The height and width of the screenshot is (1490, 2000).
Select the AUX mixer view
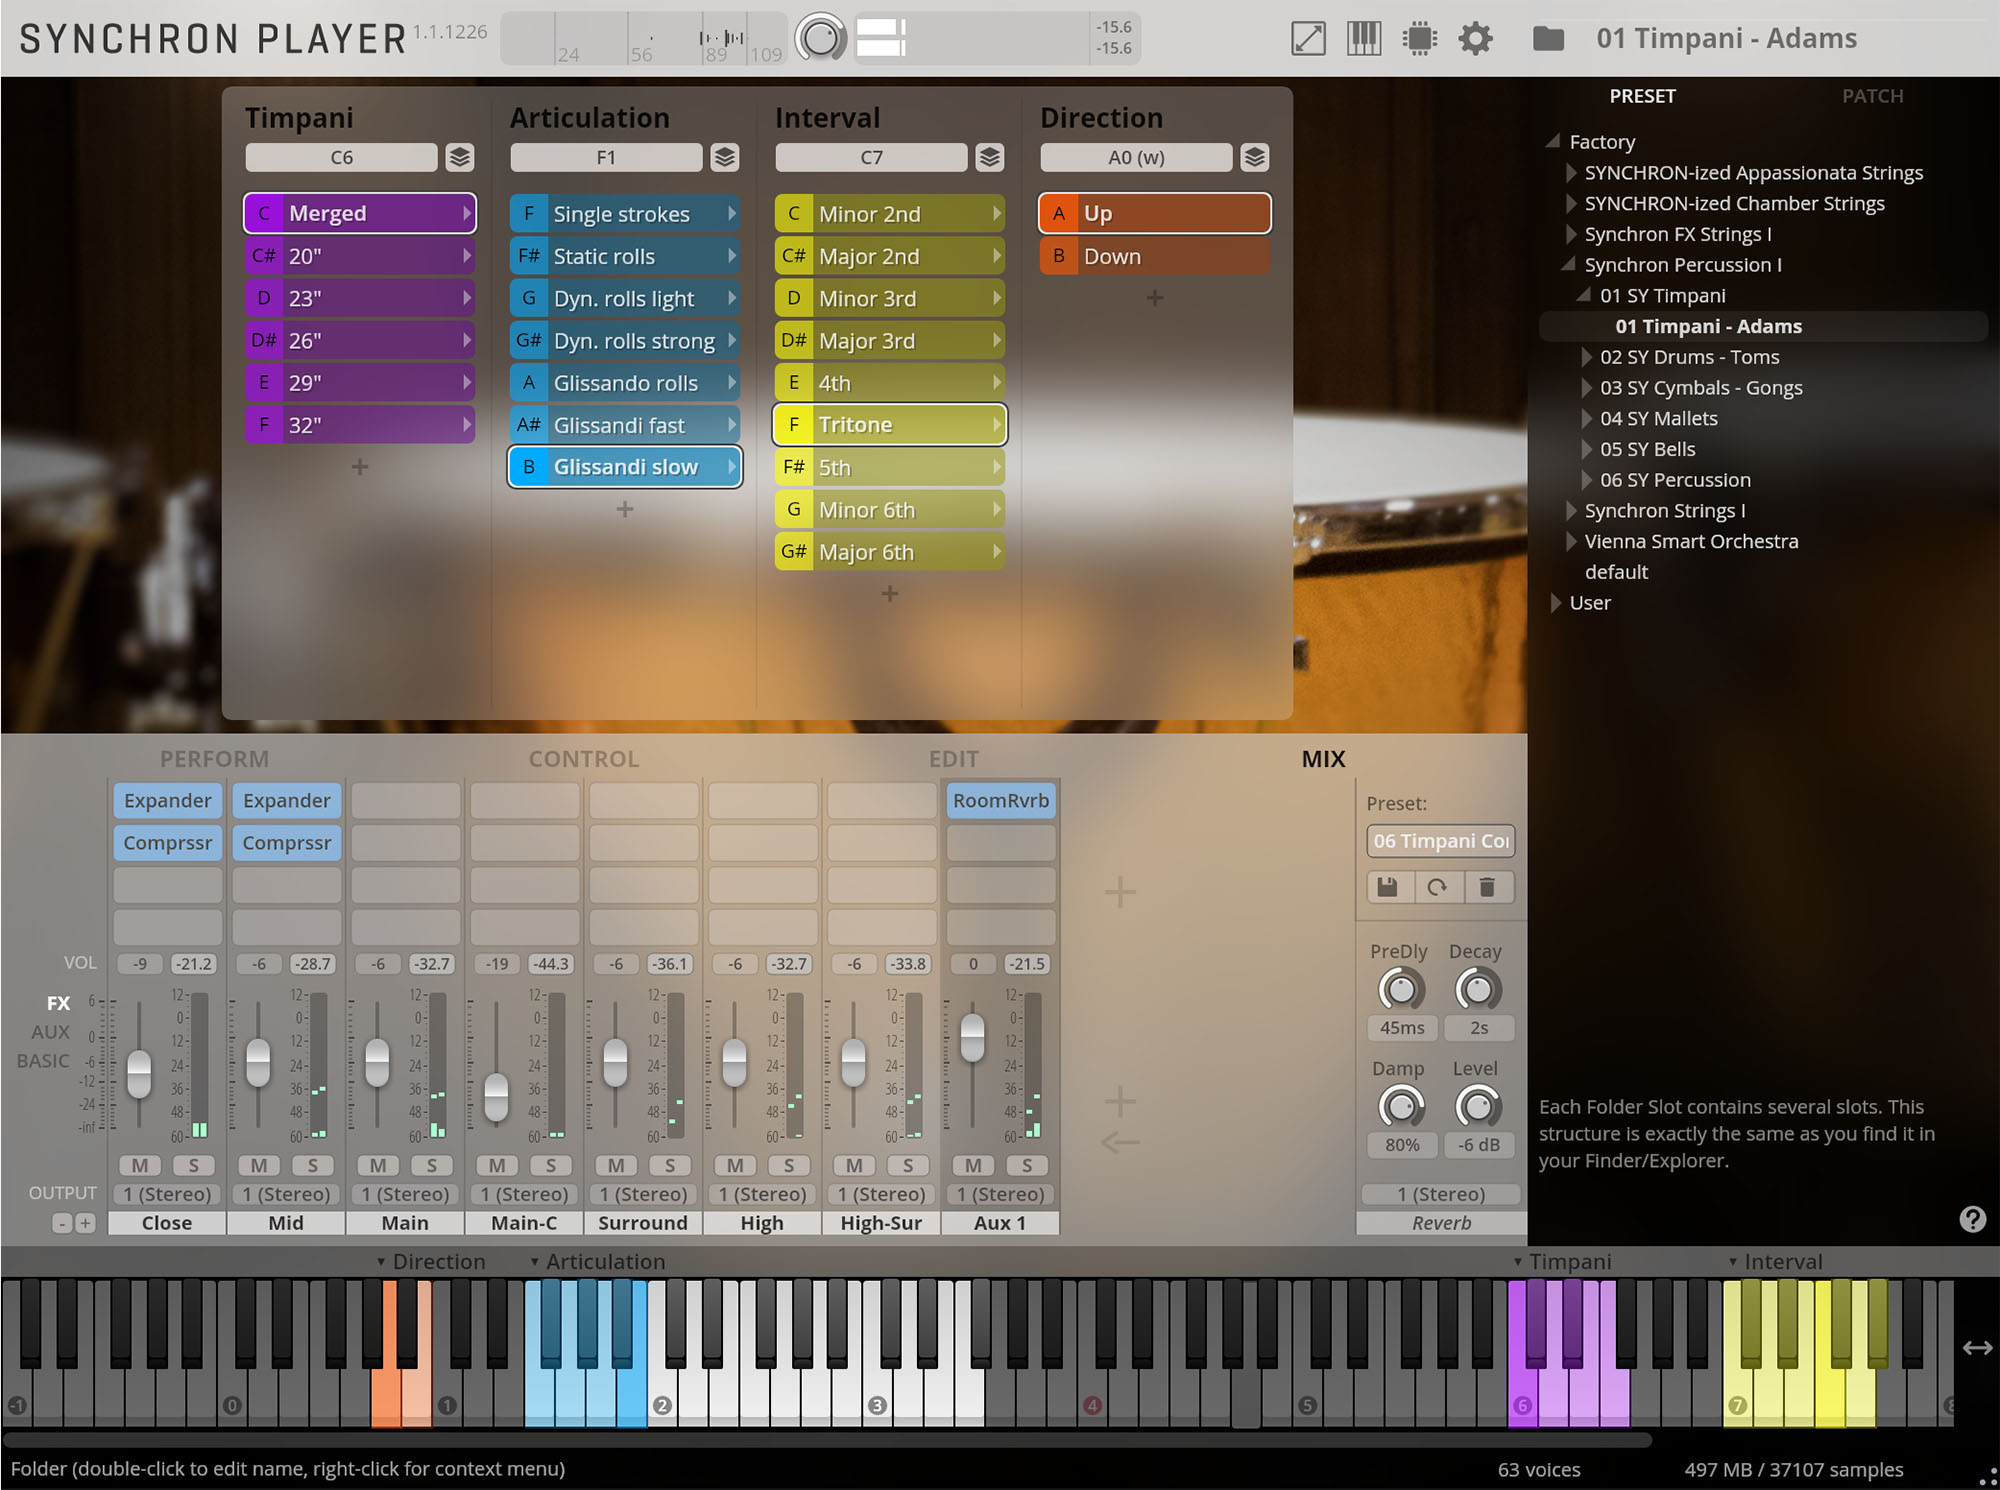51,1032
